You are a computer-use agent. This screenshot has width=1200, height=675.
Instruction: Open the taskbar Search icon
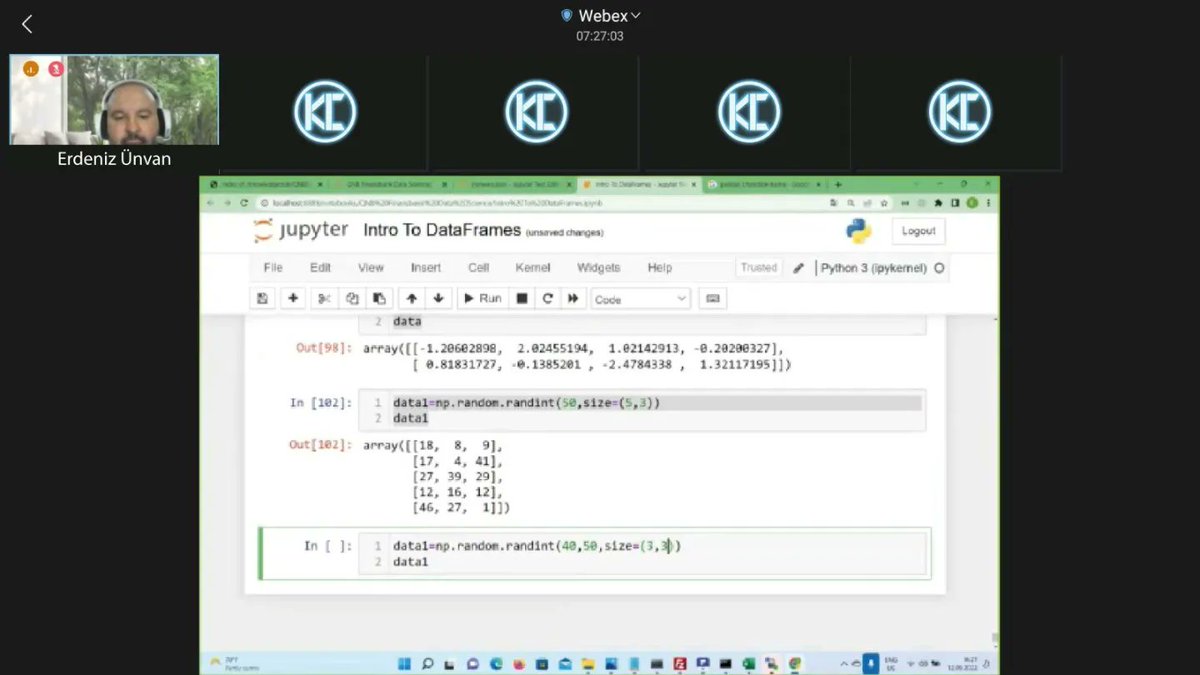[x=427, y=663]
